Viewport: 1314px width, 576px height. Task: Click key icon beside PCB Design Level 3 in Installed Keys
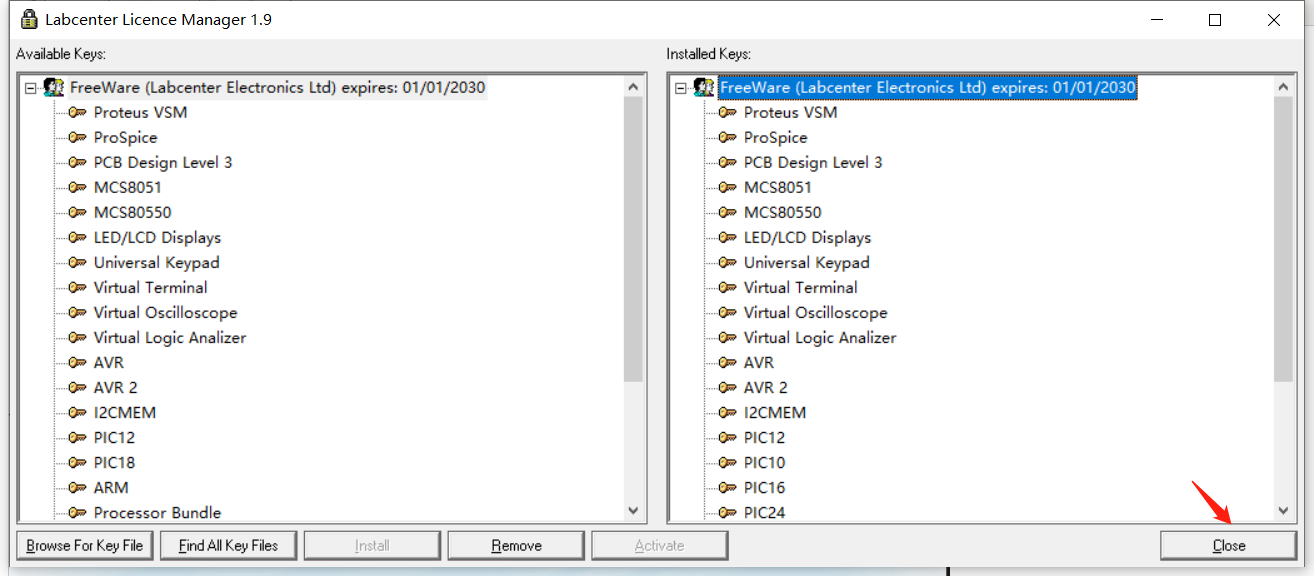click(x=727, y=162)
